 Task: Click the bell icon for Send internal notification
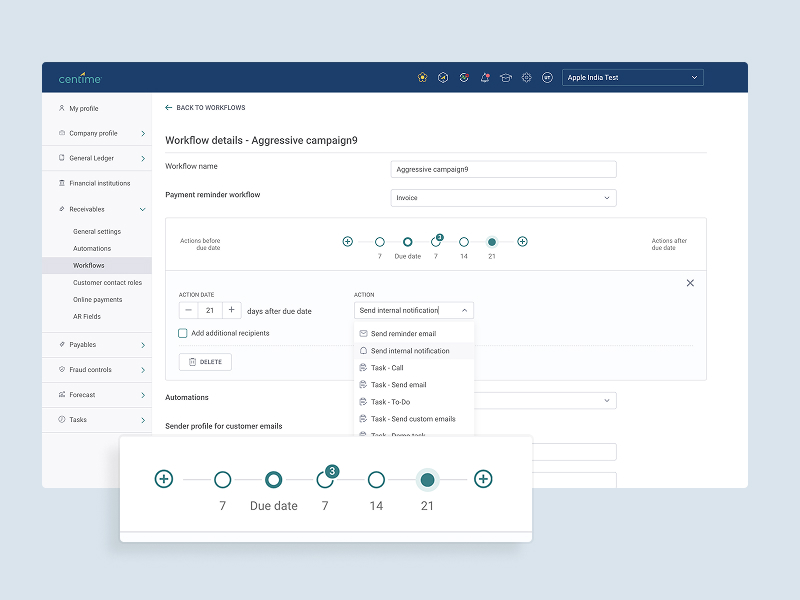click(363, 351)
